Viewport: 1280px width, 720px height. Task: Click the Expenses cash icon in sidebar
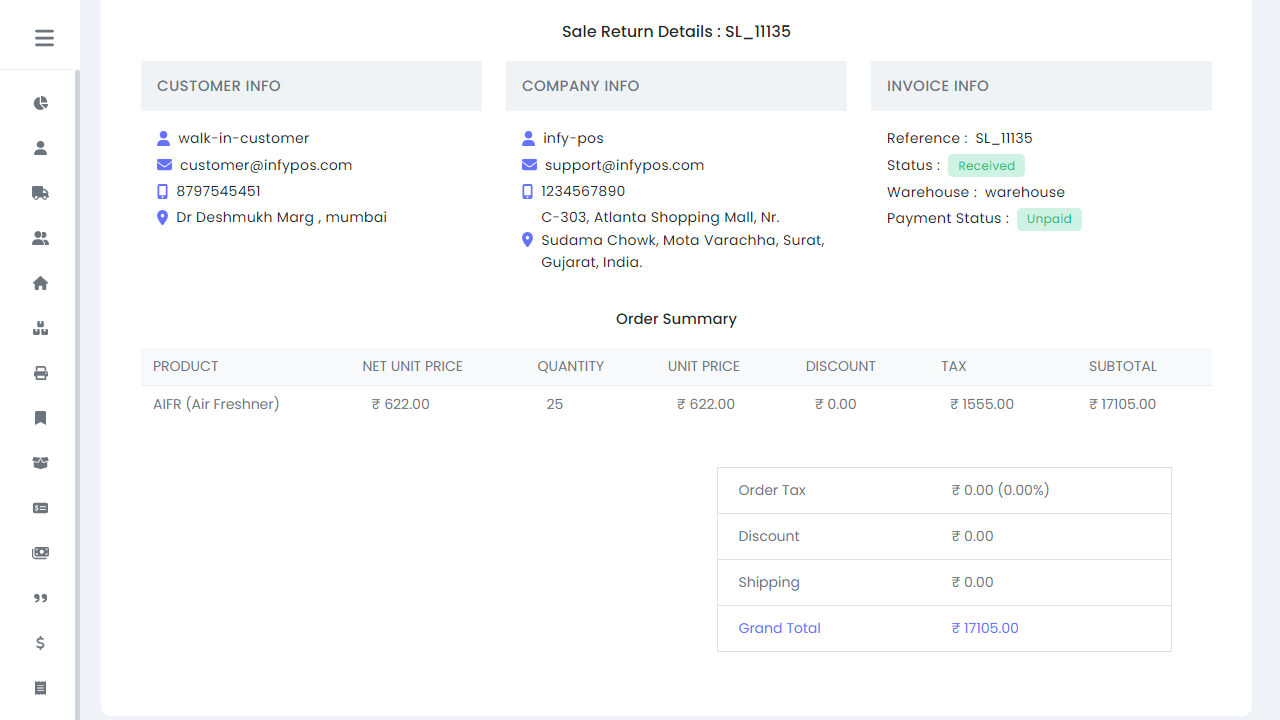pyautogui.click(x=40, y=553)
